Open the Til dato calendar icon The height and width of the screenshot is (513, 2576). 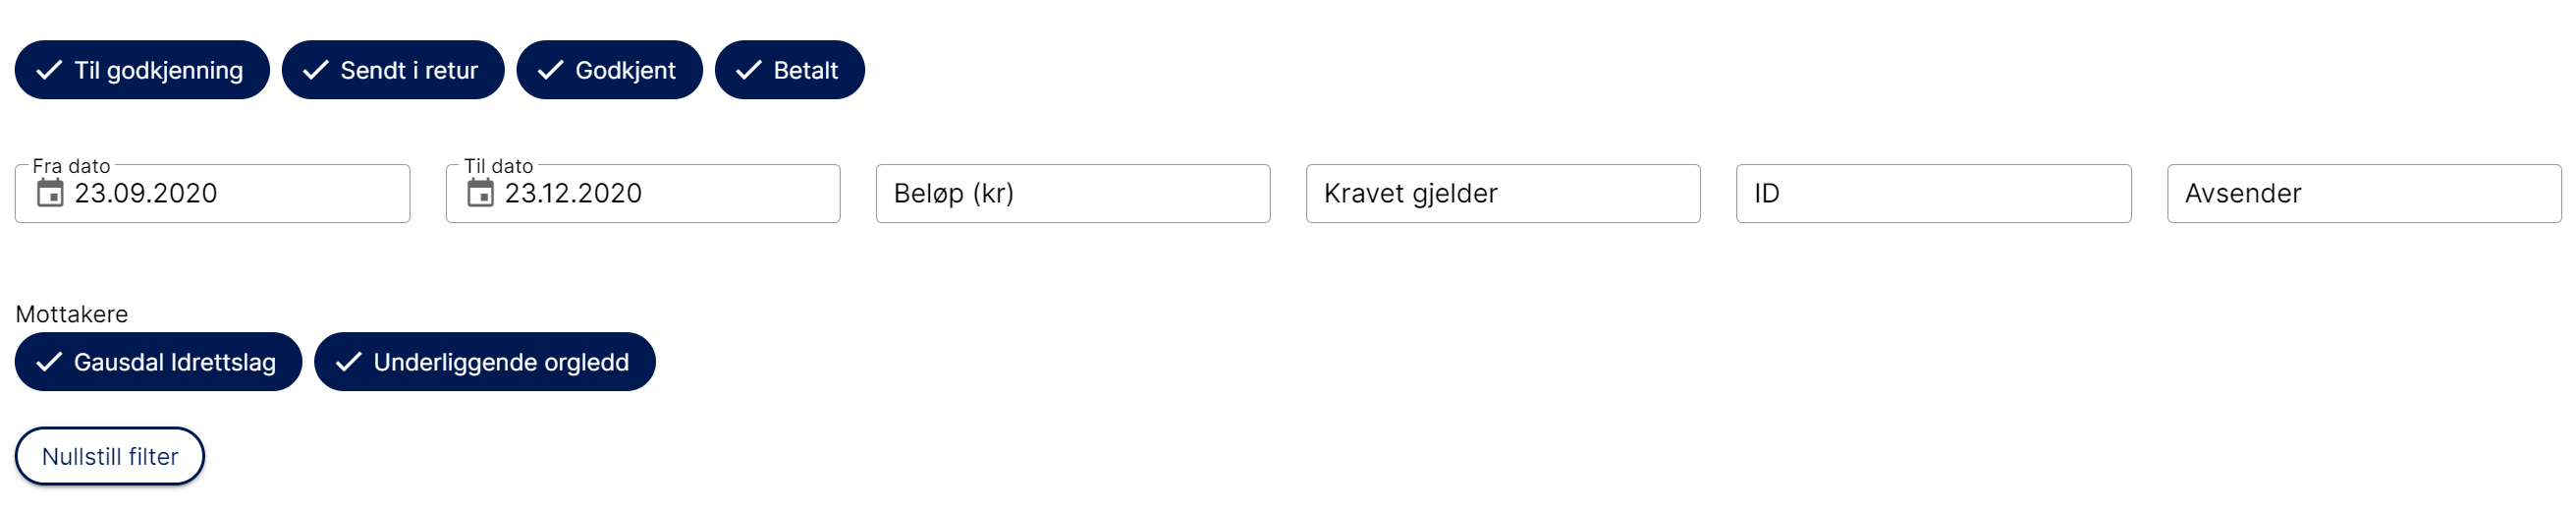point(480,193)
